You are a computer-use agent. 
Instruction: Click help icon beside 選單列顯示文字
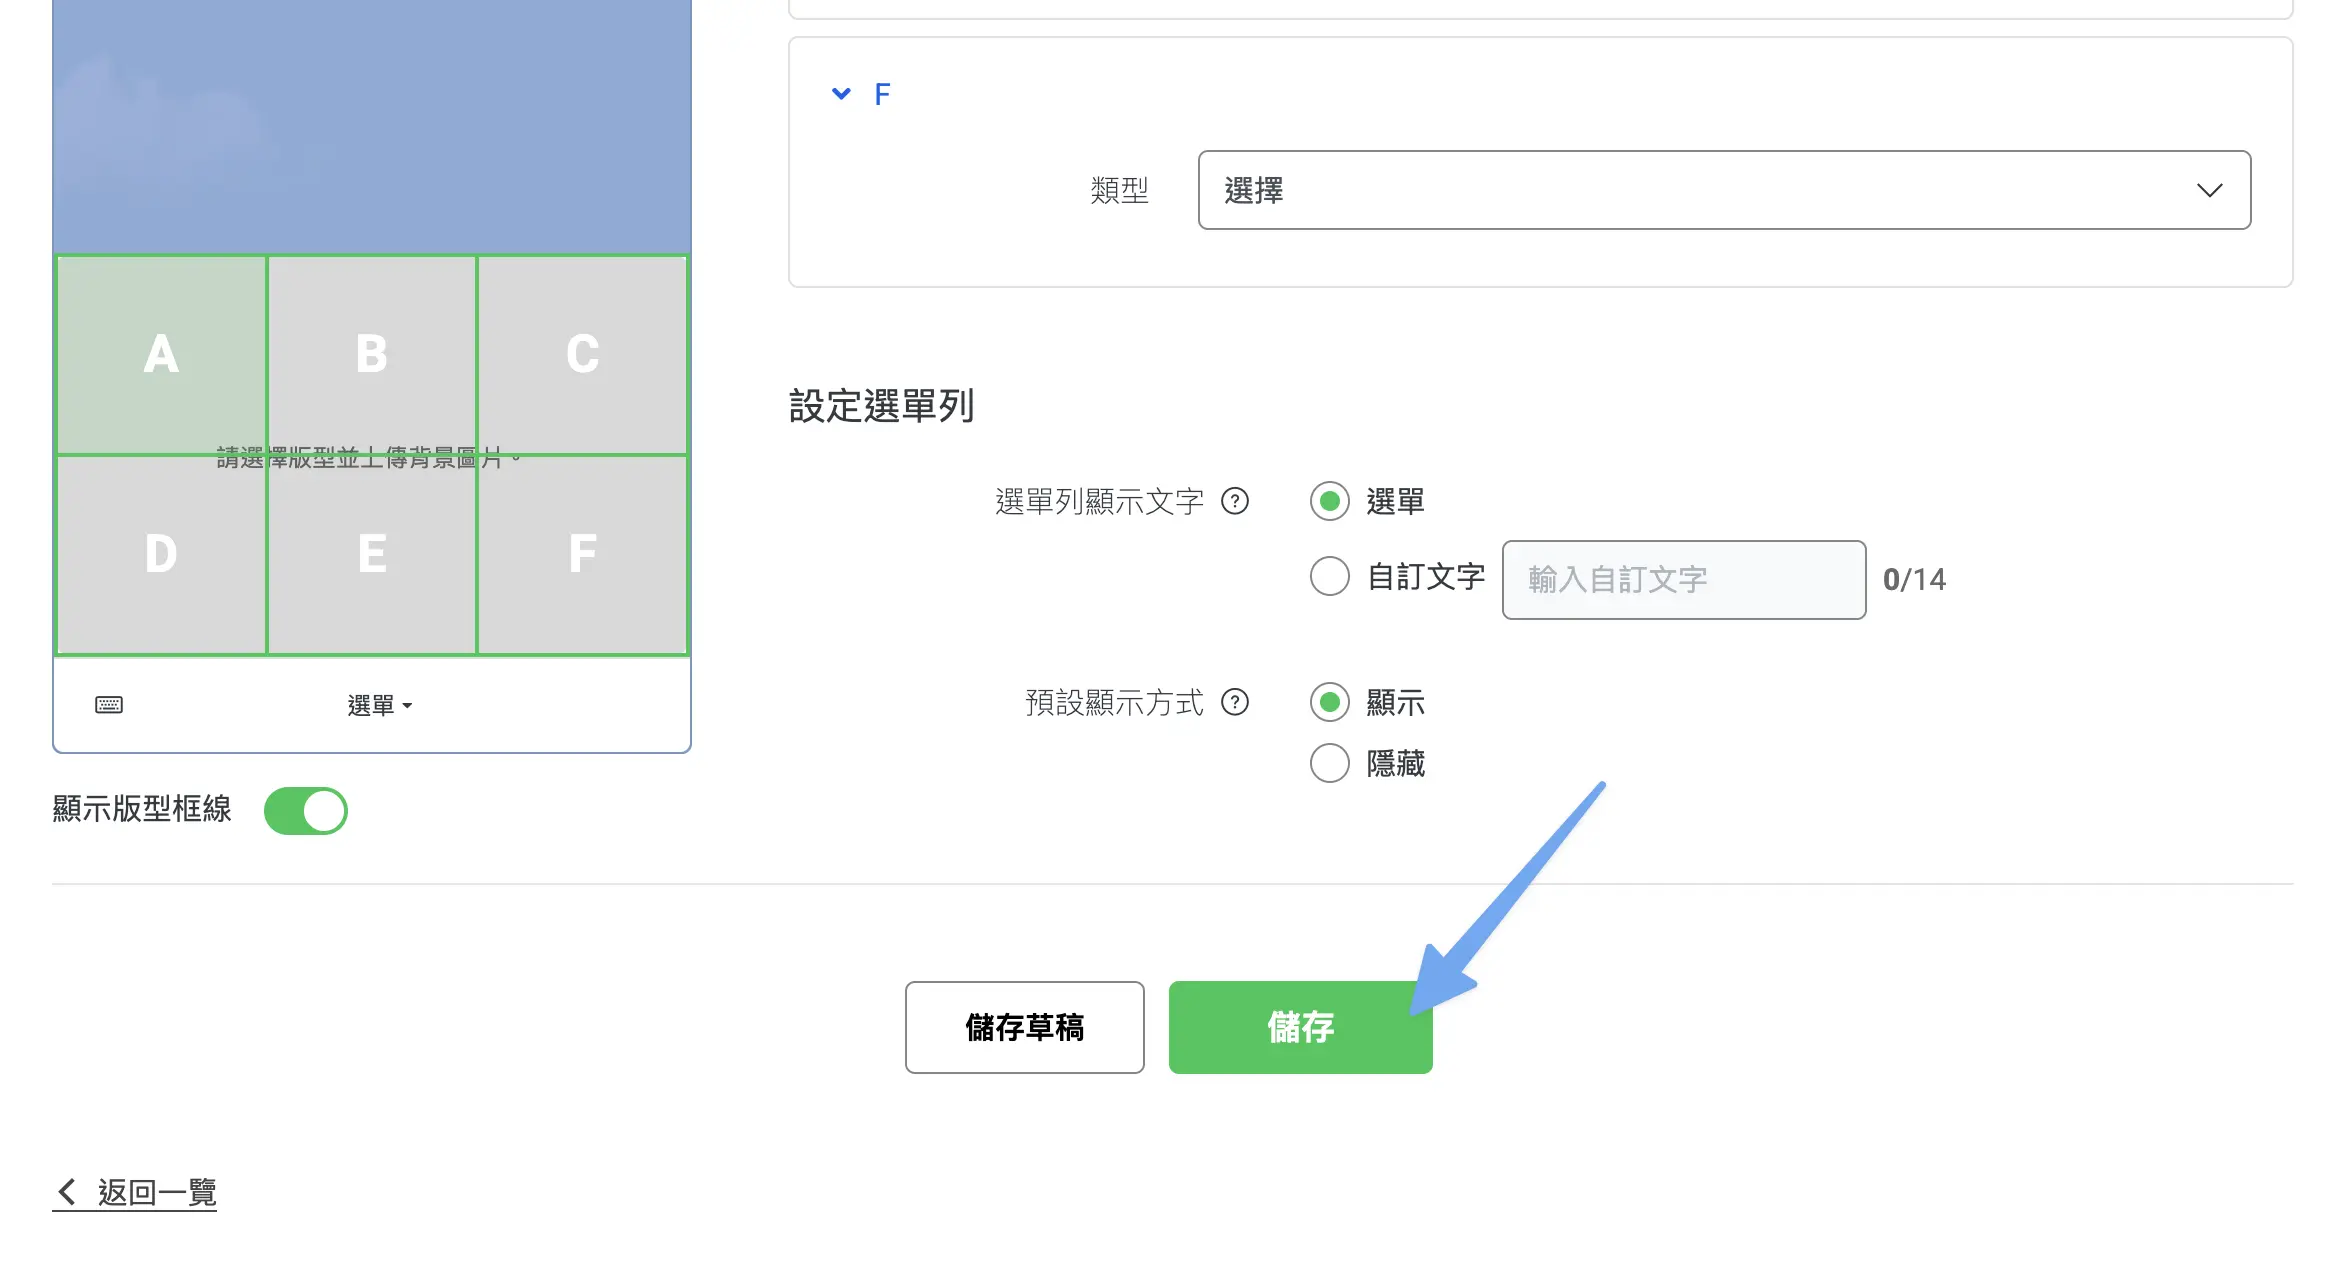[1235, 501]
